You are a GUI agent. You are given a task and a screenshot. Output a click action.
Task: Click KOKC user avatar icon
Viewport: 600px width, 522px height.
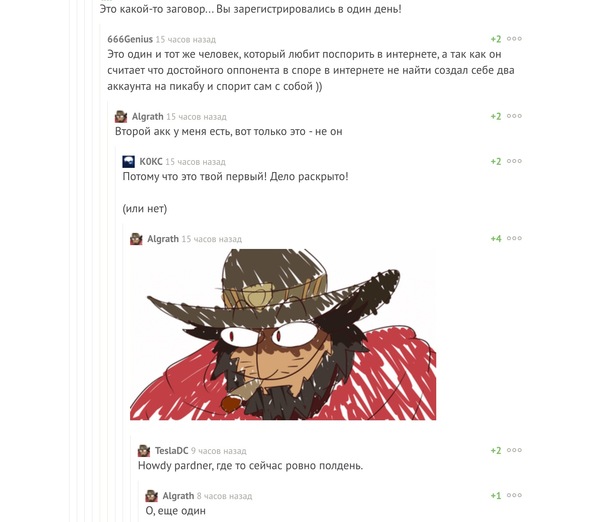click(x=129, y=161)
